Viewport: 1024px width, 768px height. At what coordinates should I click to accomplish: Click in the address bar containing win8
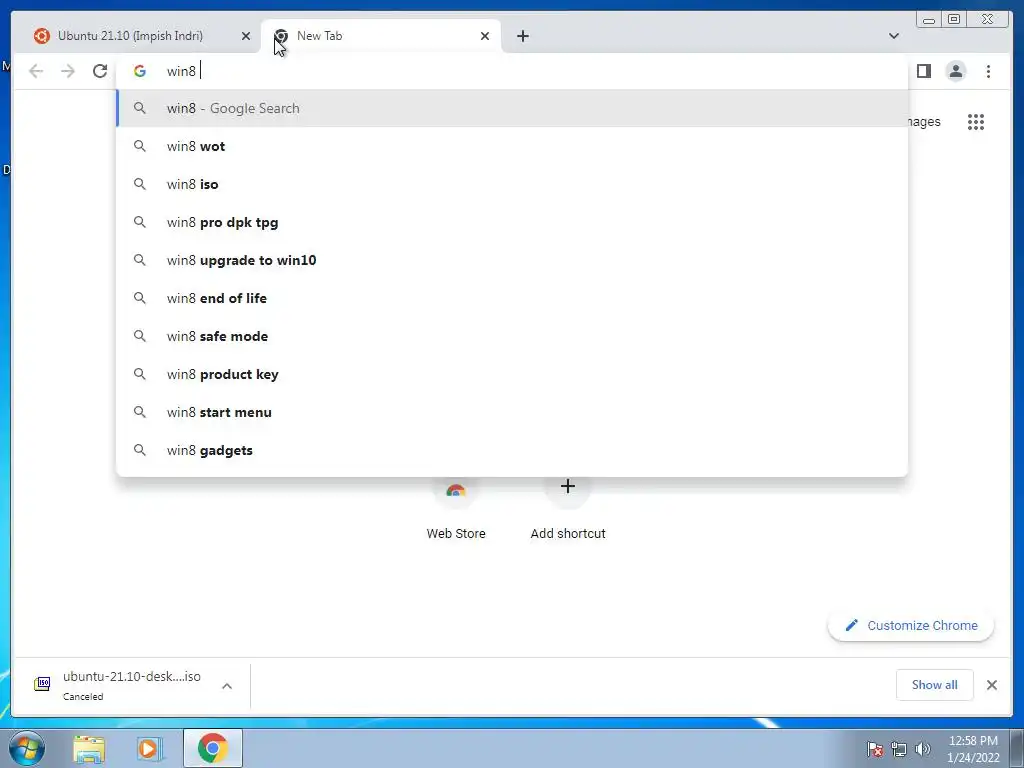pos(512,71)
